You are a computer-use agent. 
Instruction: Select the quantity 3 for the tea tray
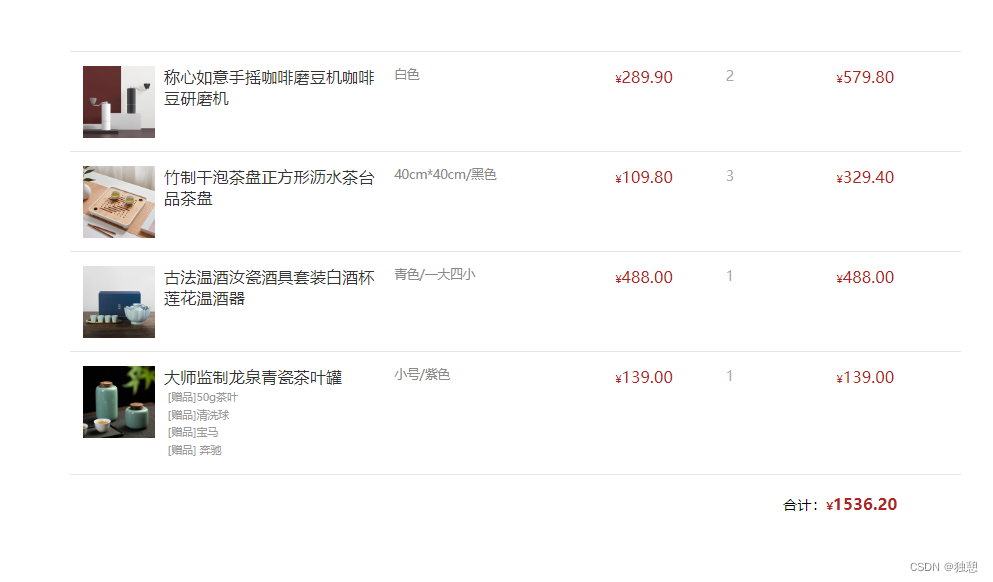click(x=729, y=175)
